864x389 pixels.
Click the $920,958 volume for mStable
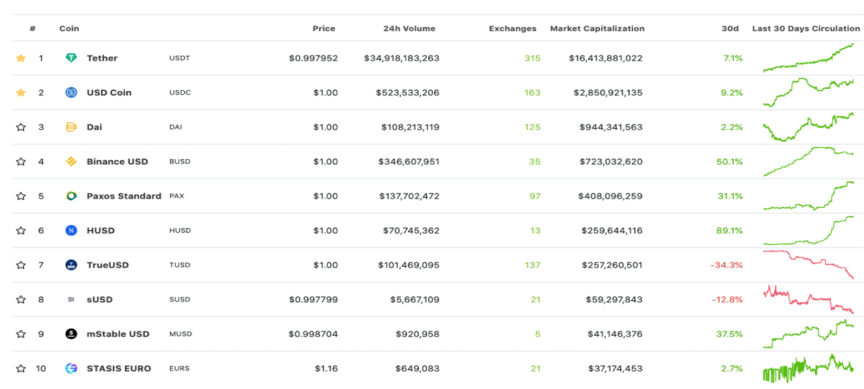coord(417,334)
